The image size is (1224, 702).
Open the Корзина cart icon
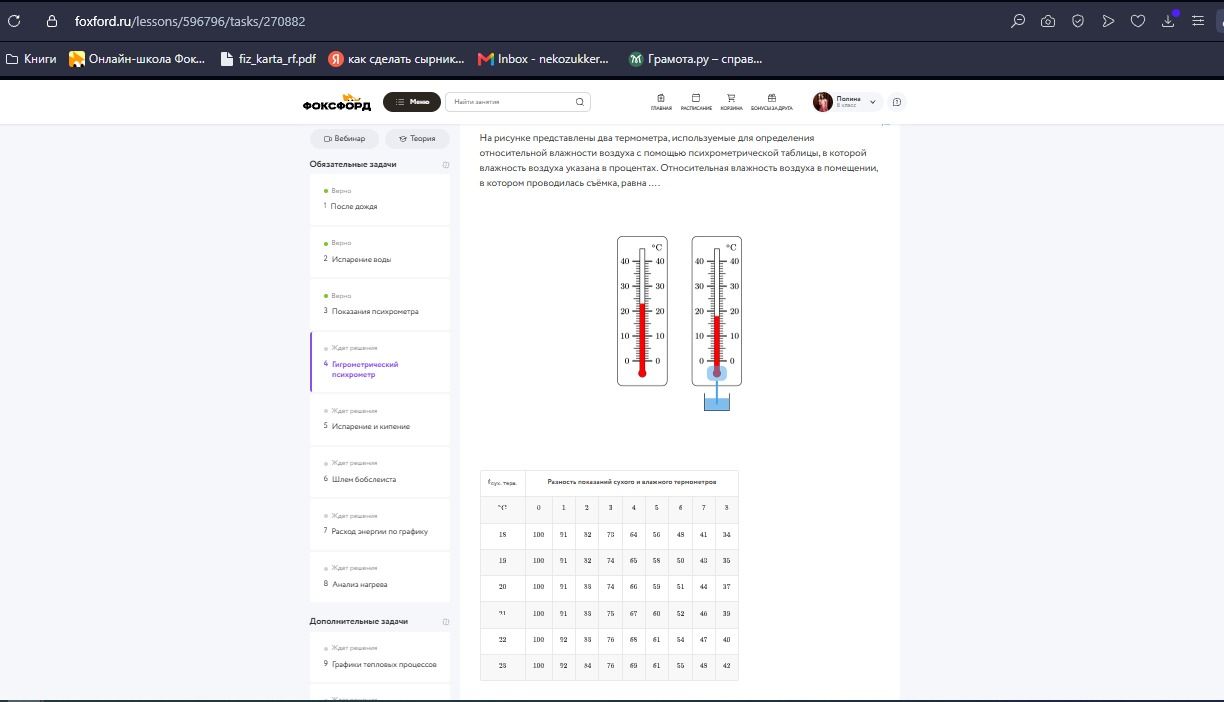click(731, 102)
